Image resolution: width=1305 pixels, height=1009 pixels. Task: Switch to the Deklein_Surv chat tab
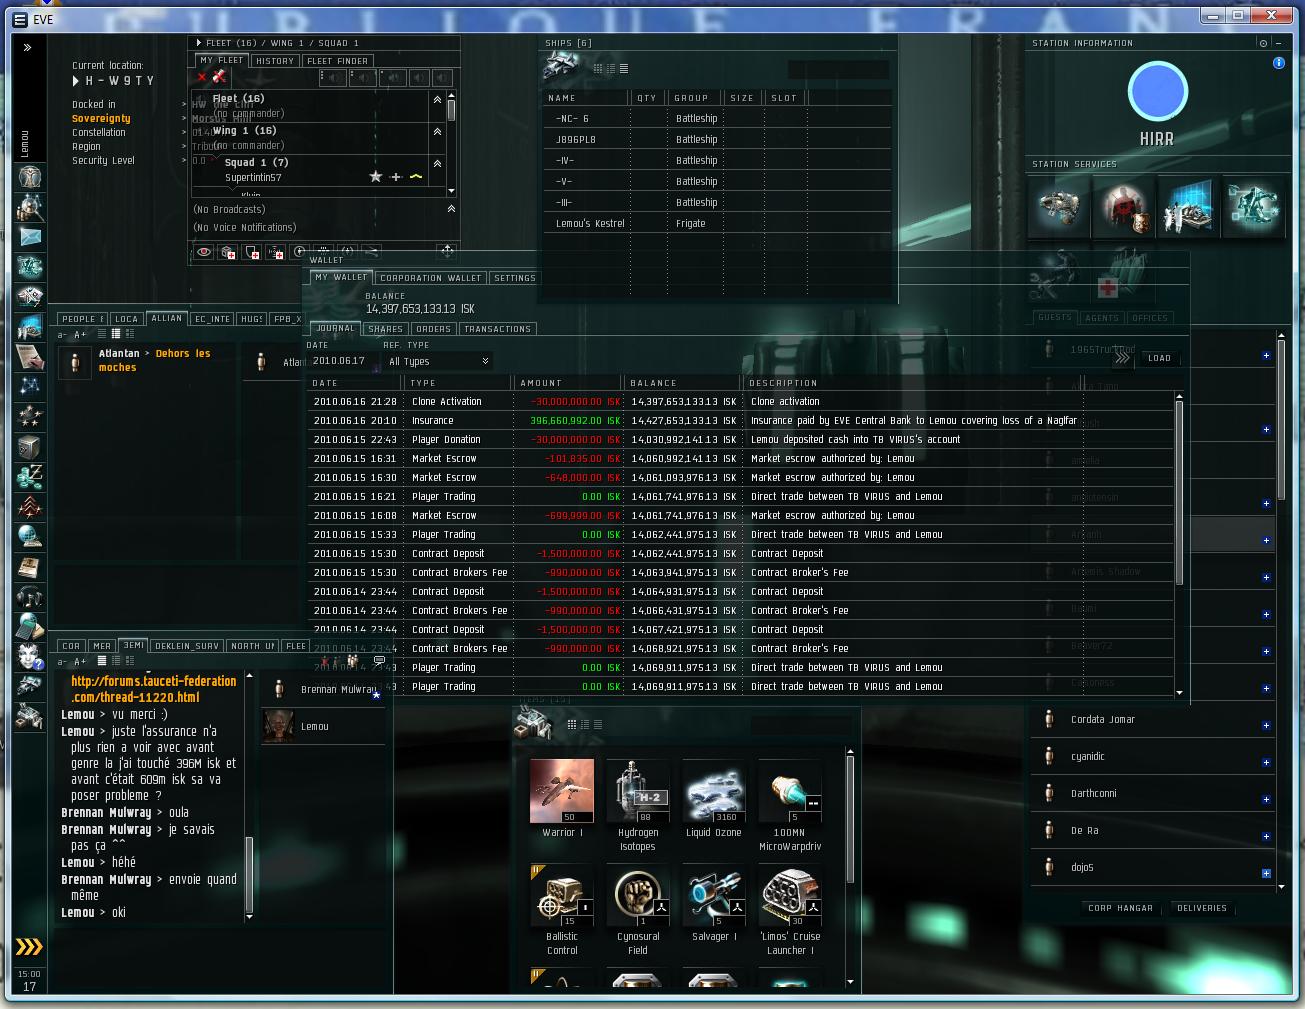(187, 646)
